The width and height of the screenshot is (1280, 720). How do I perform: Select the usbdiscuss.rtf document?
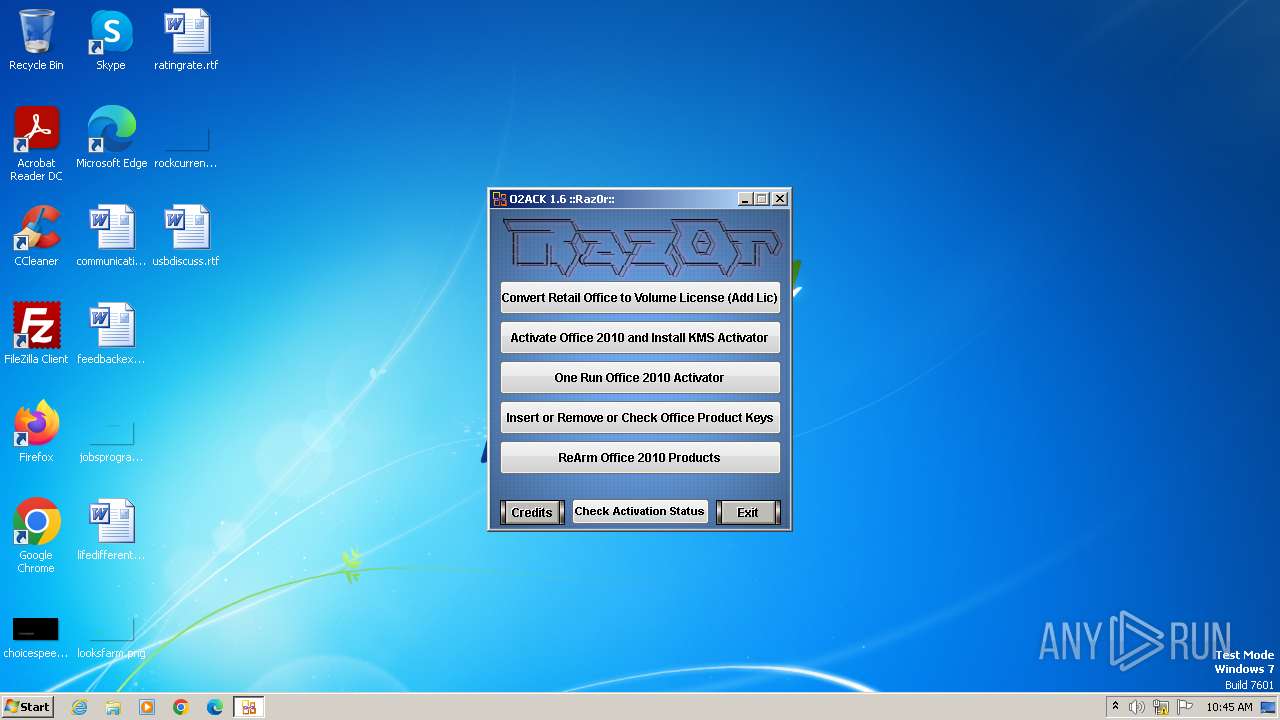click(x=186, y=236)
